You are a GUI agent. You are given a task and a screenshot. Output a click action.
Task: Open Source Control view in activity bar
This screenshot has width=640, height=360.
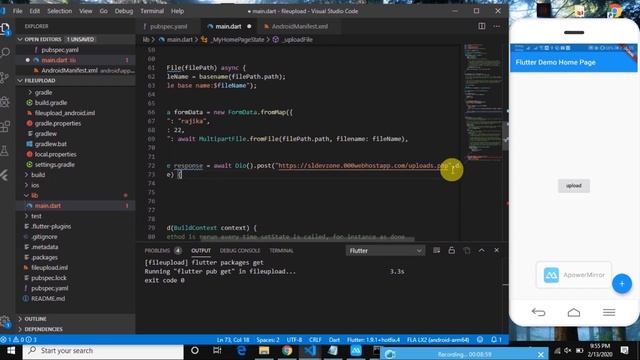pos(5,77)
